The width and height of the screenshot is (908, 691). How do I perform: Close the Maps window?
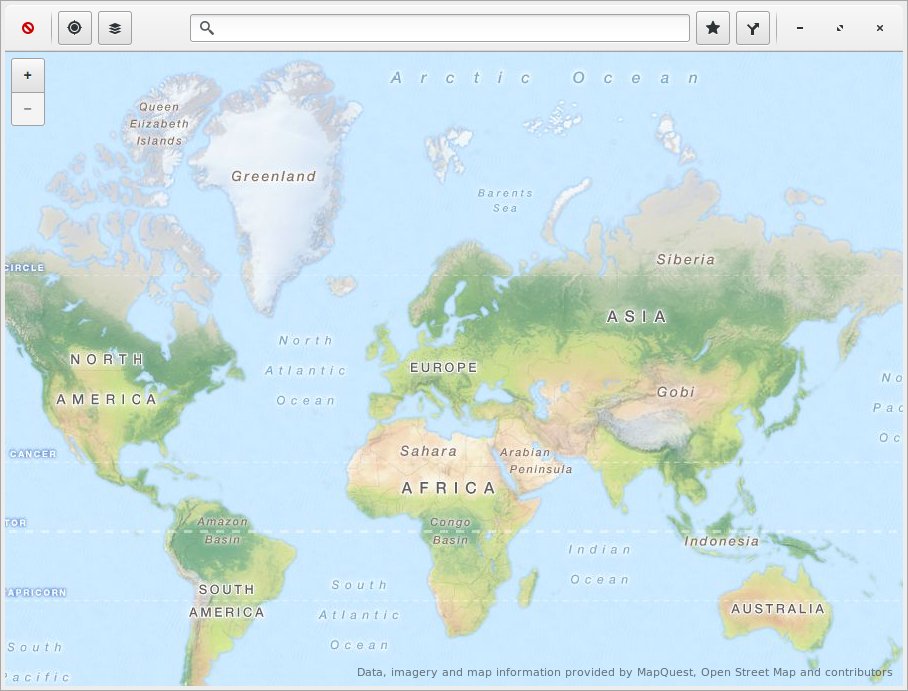point(880,28)
